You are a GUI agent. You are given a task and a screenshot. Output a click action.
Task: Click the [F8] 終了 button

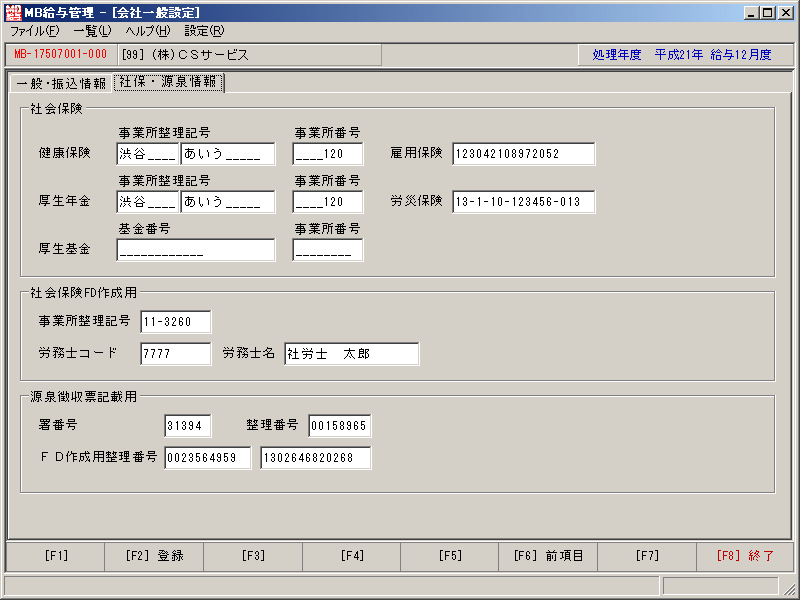click(745, 556)
